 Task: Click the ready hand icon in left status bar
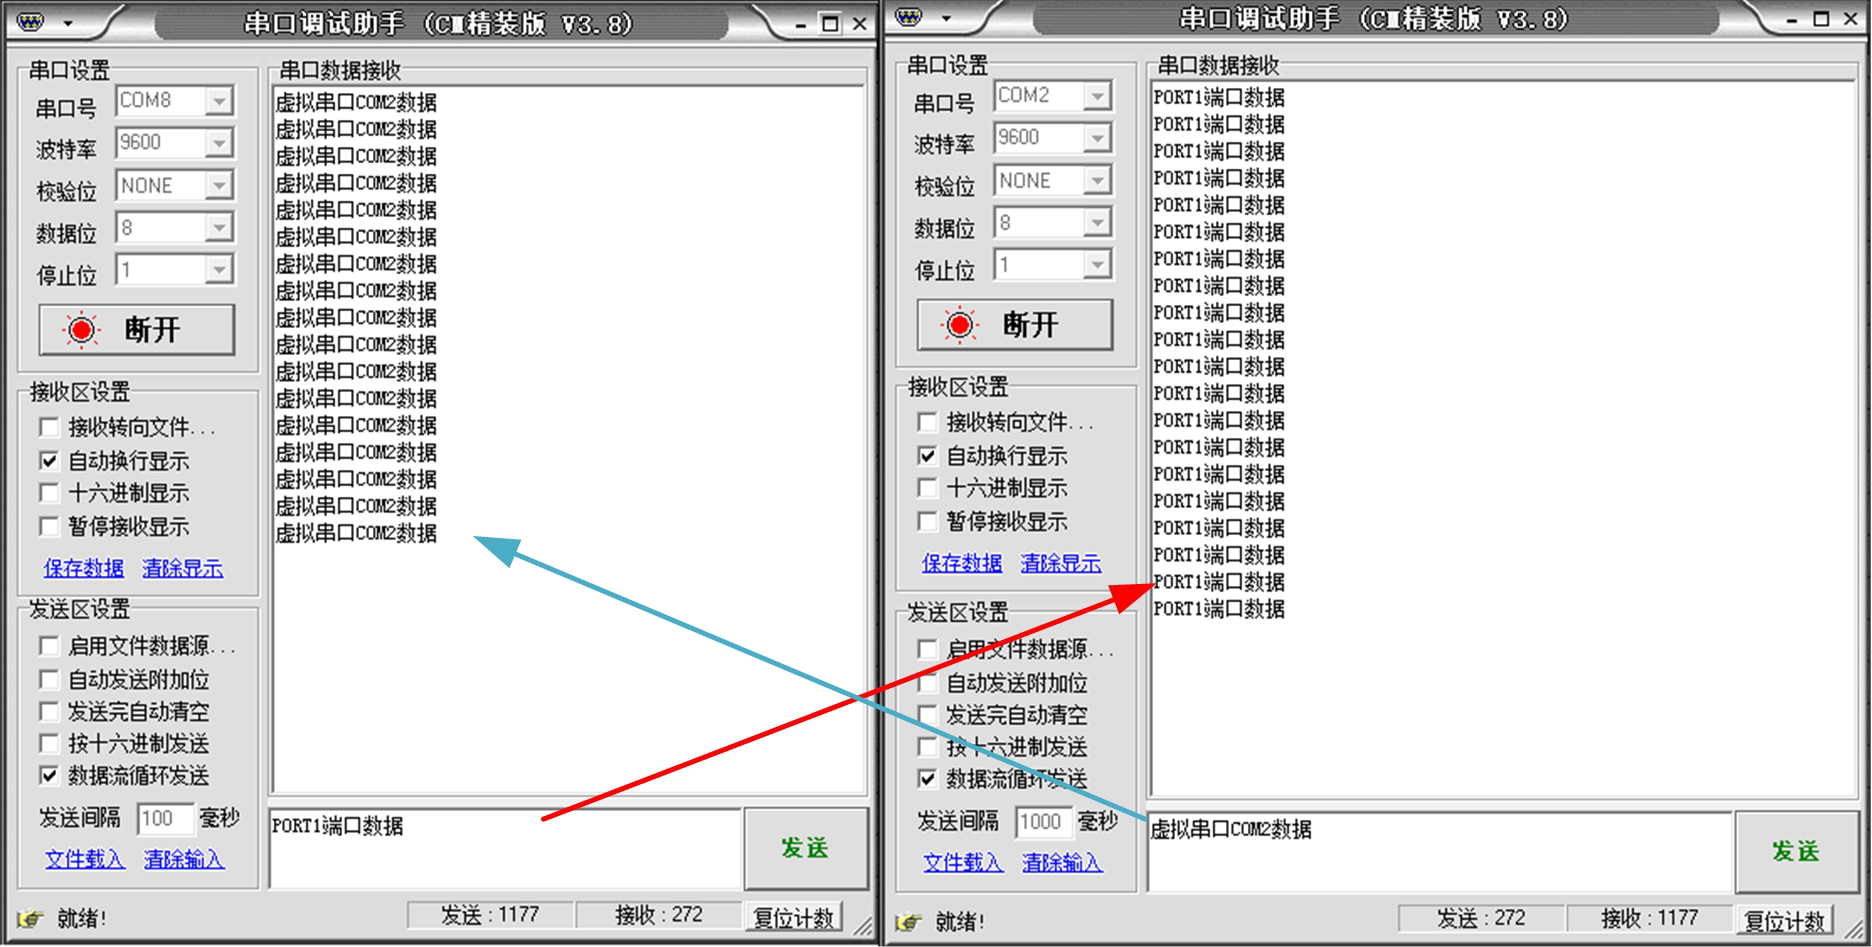[28, 919]
